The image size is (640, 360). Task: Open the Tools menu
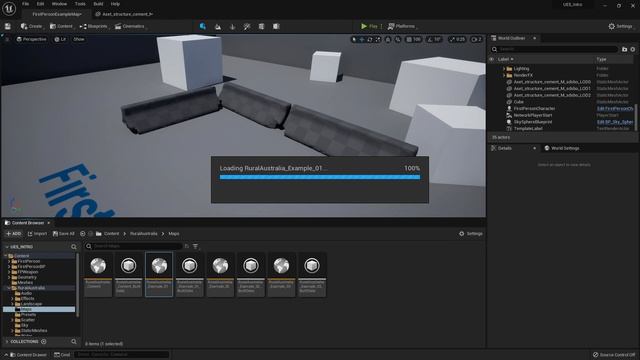pyautogui.click(x=80, y=4)
